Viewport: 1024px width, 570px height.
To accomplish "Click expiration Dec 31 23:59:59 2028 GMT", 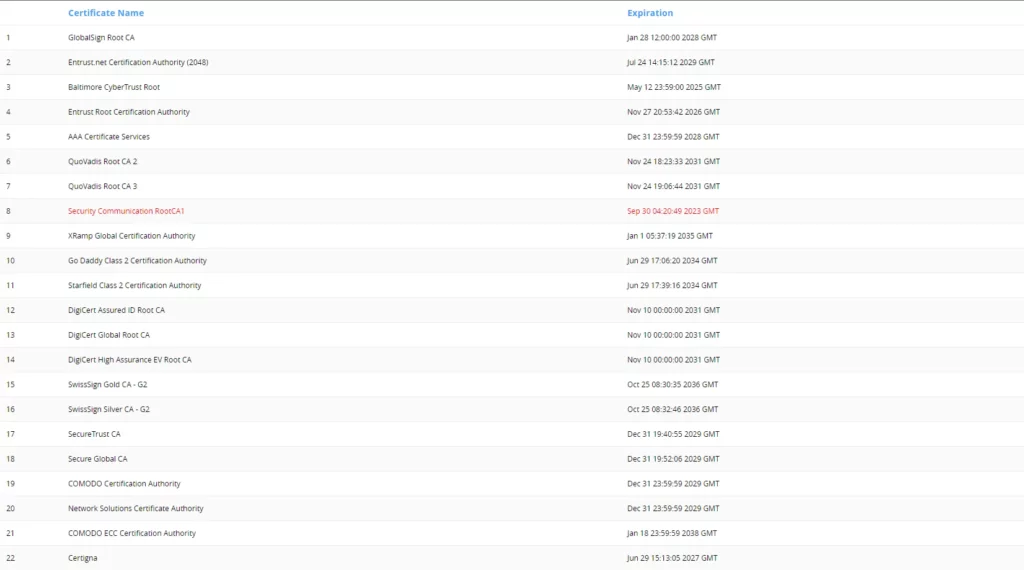I will pos(673,137).
